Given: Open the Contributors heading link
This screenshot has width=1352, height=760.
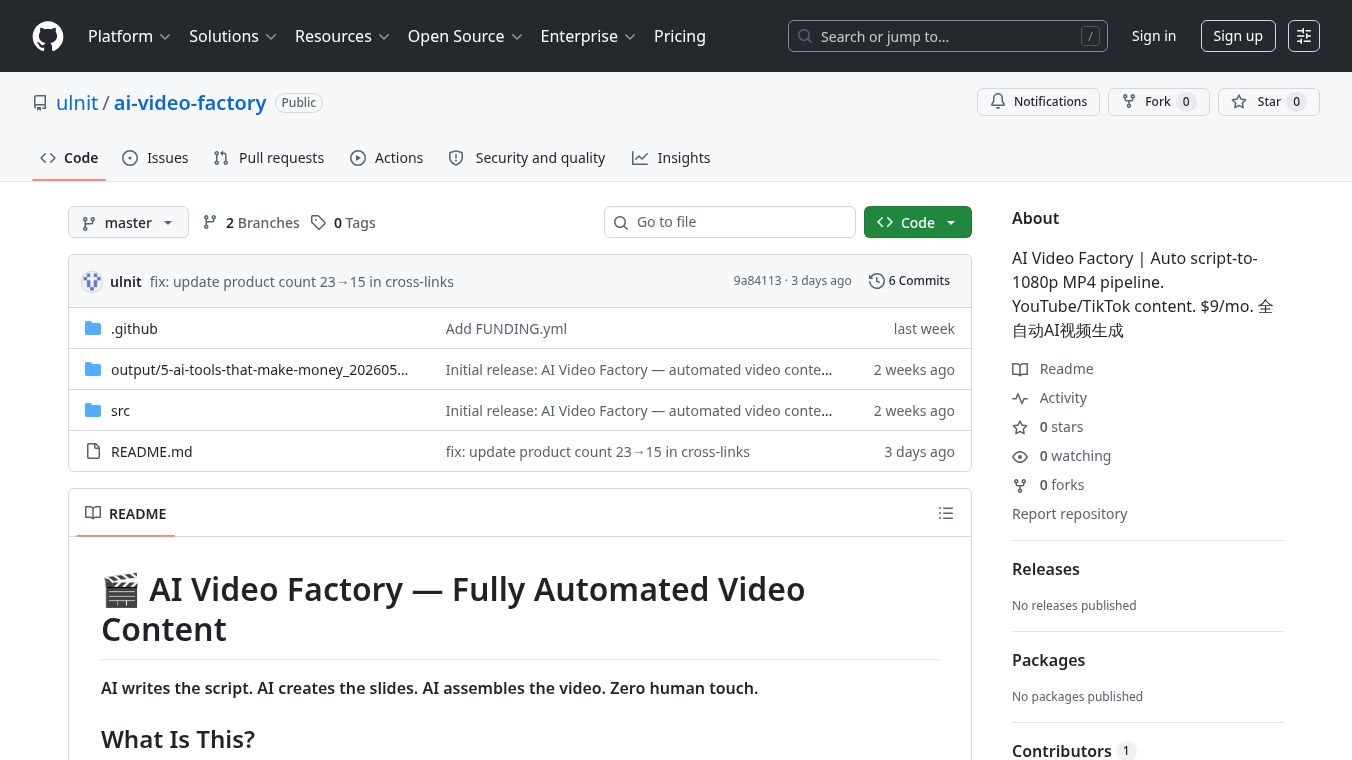Looking at the screenshot, I should [1074, 751].
